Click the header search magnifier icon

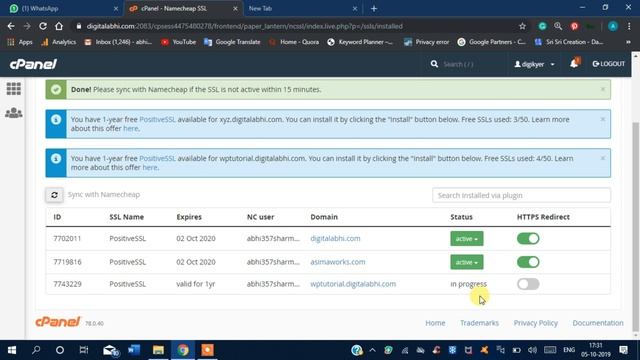pyautogui.click(x=434, y=64)
